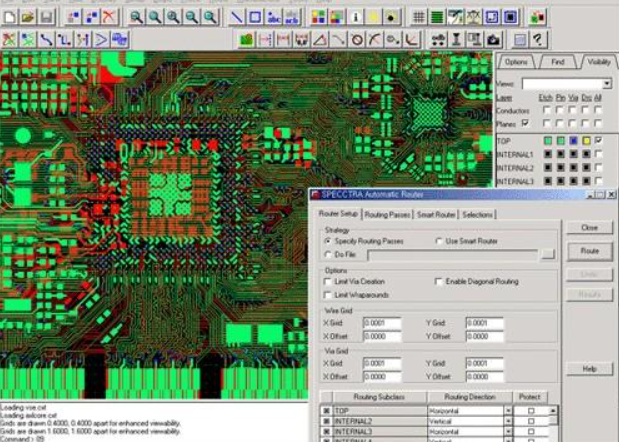Enable the Limit Via Creation checkbox

(x=329, y=282)
